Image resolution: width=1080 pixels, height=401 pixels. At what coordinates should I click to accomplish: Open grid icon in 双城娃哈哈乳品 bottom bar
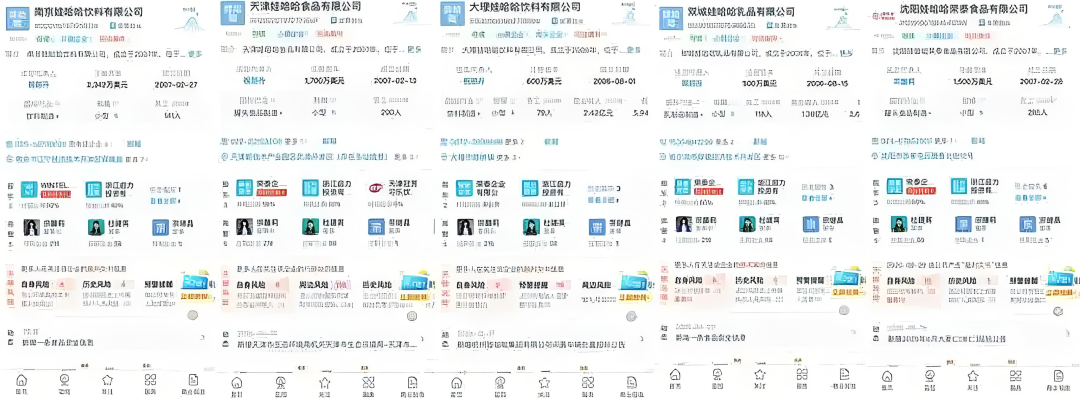click(x=802, y=374)
